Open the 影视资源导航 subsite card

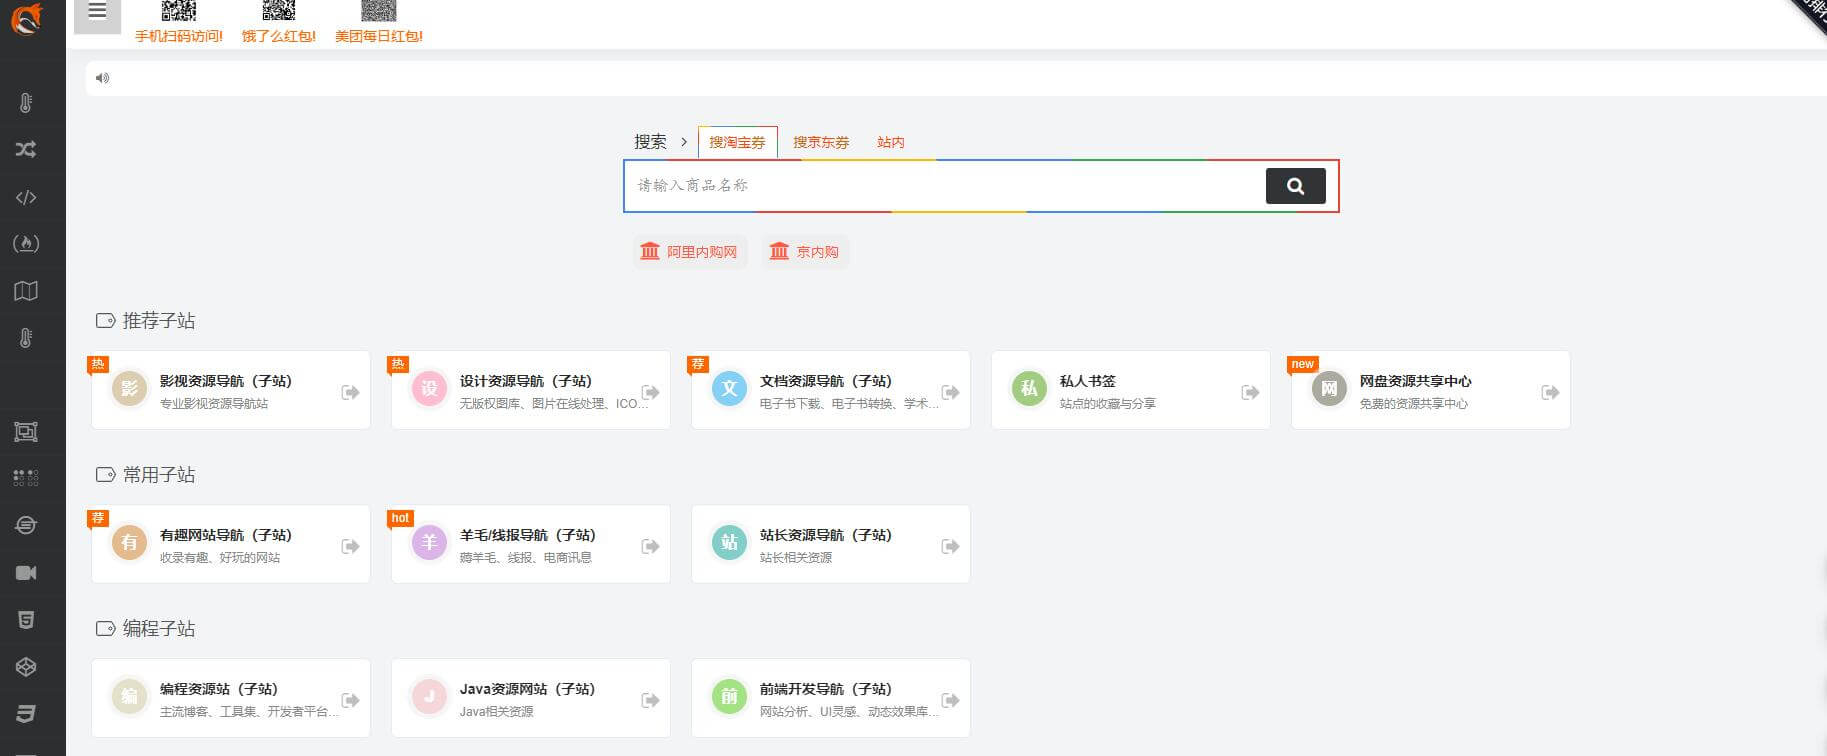click(226, 390)
